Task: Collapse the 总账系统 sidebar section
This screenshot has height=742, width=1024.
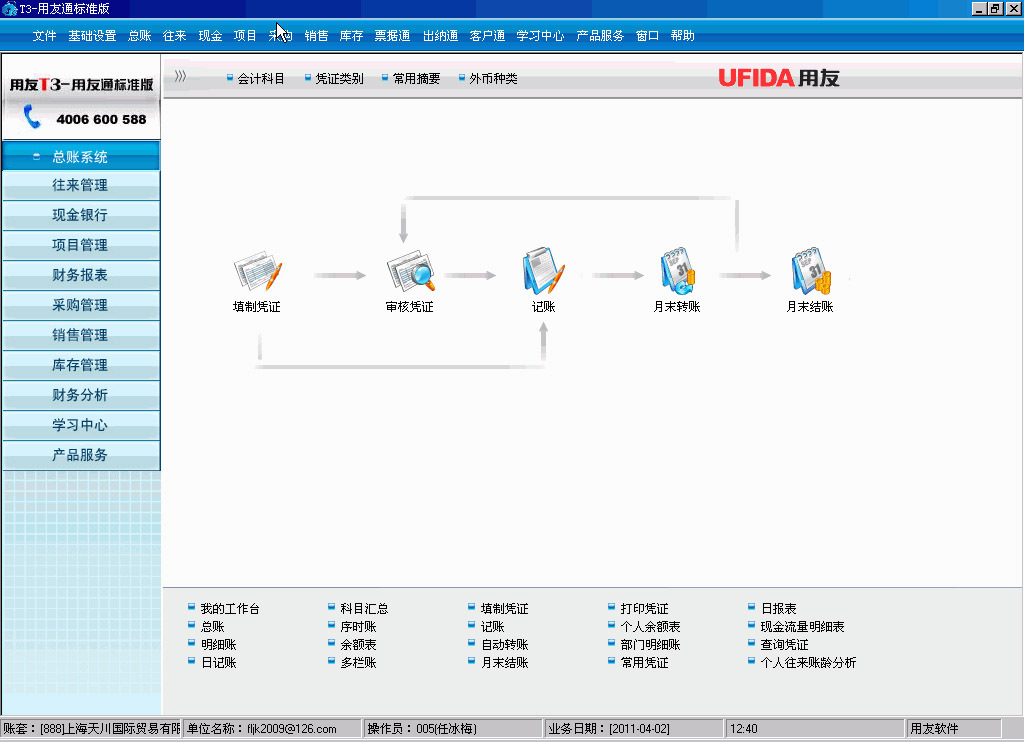Action: pos(81,157)
